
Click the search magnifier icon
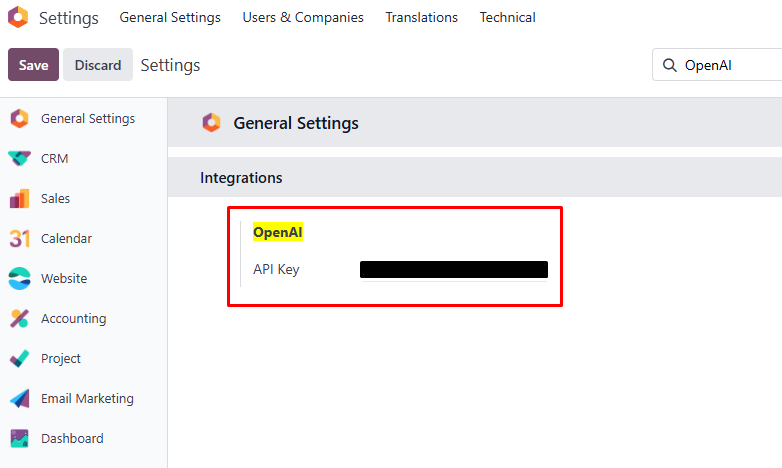pyautogui.click(x=669, y=65)
